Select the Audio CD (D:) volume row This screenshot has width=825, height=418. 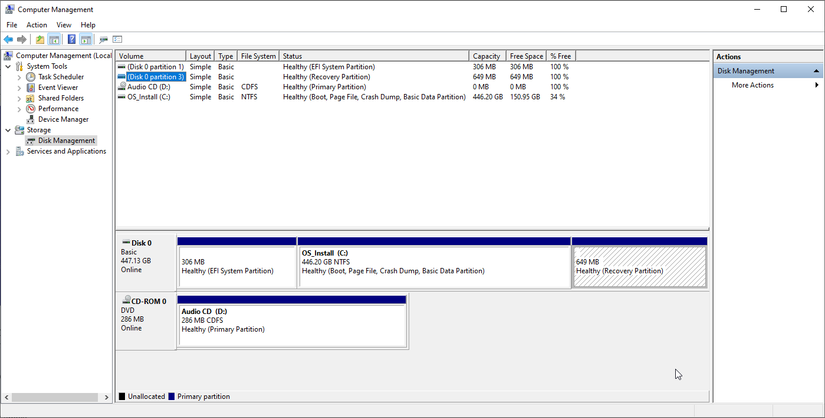pos(149,87)
